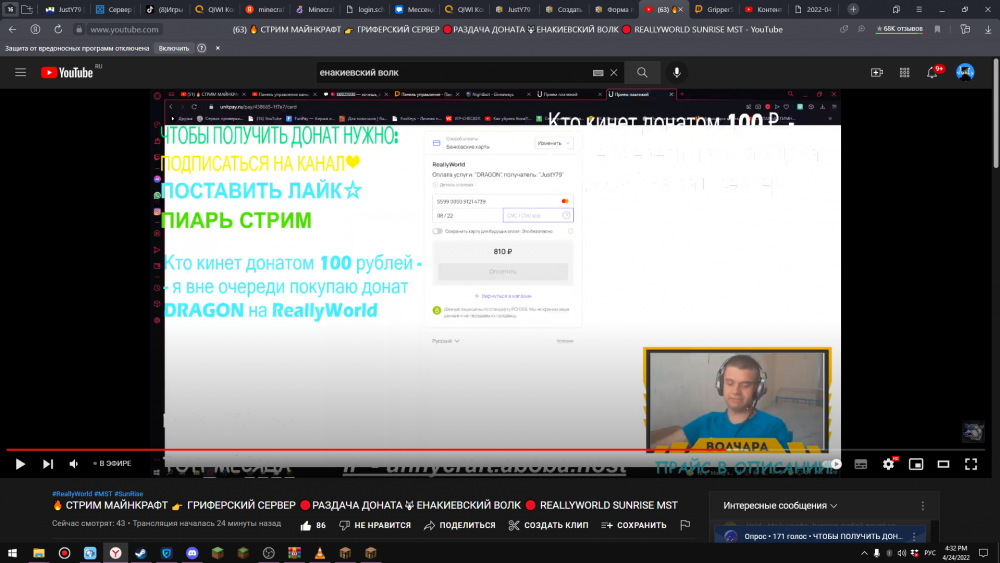Toggle the autoplay switch in the player

832,464
